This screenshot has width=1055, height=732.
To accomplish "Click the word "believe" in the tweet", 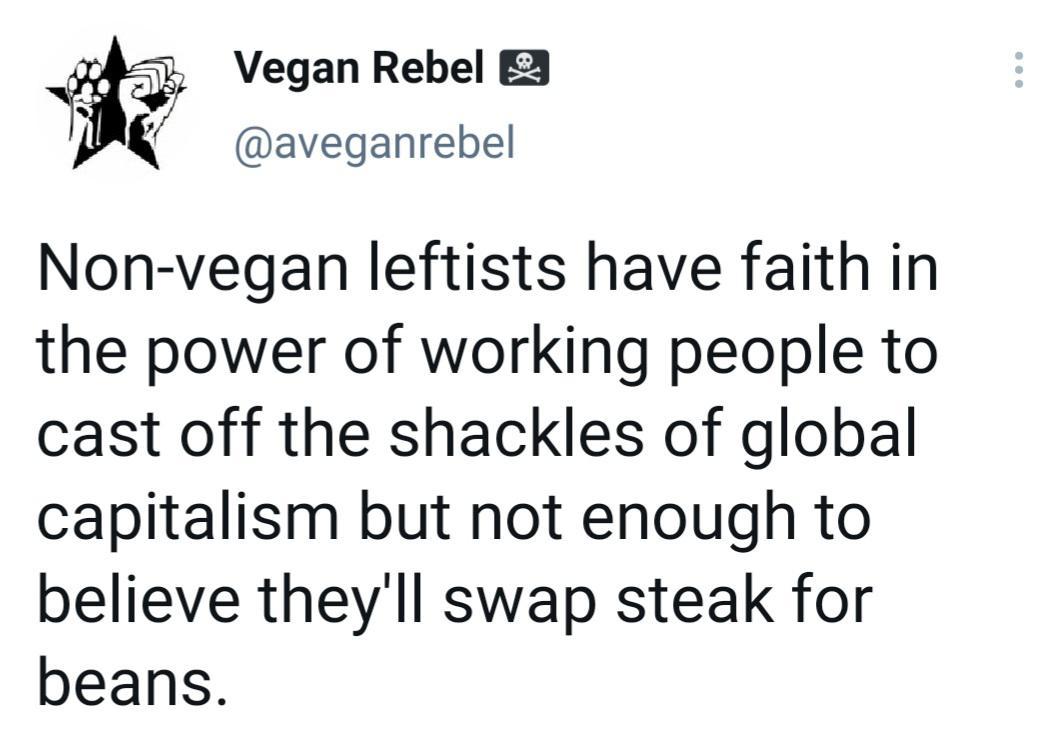I will click(x=139, y=599).
